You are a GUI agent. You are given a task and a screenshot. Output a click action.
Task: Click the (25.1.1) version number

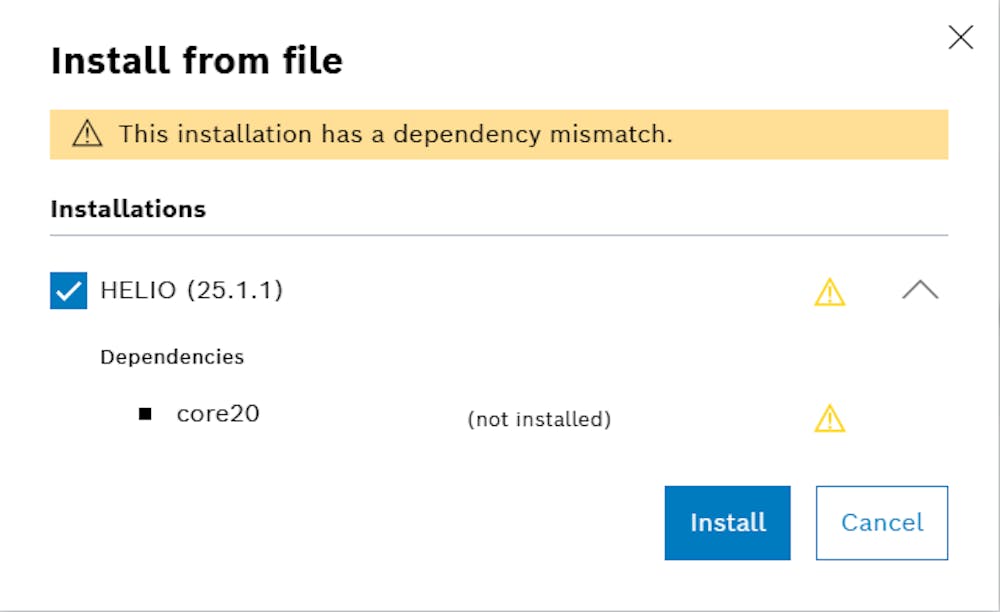(x=234, y=291)
